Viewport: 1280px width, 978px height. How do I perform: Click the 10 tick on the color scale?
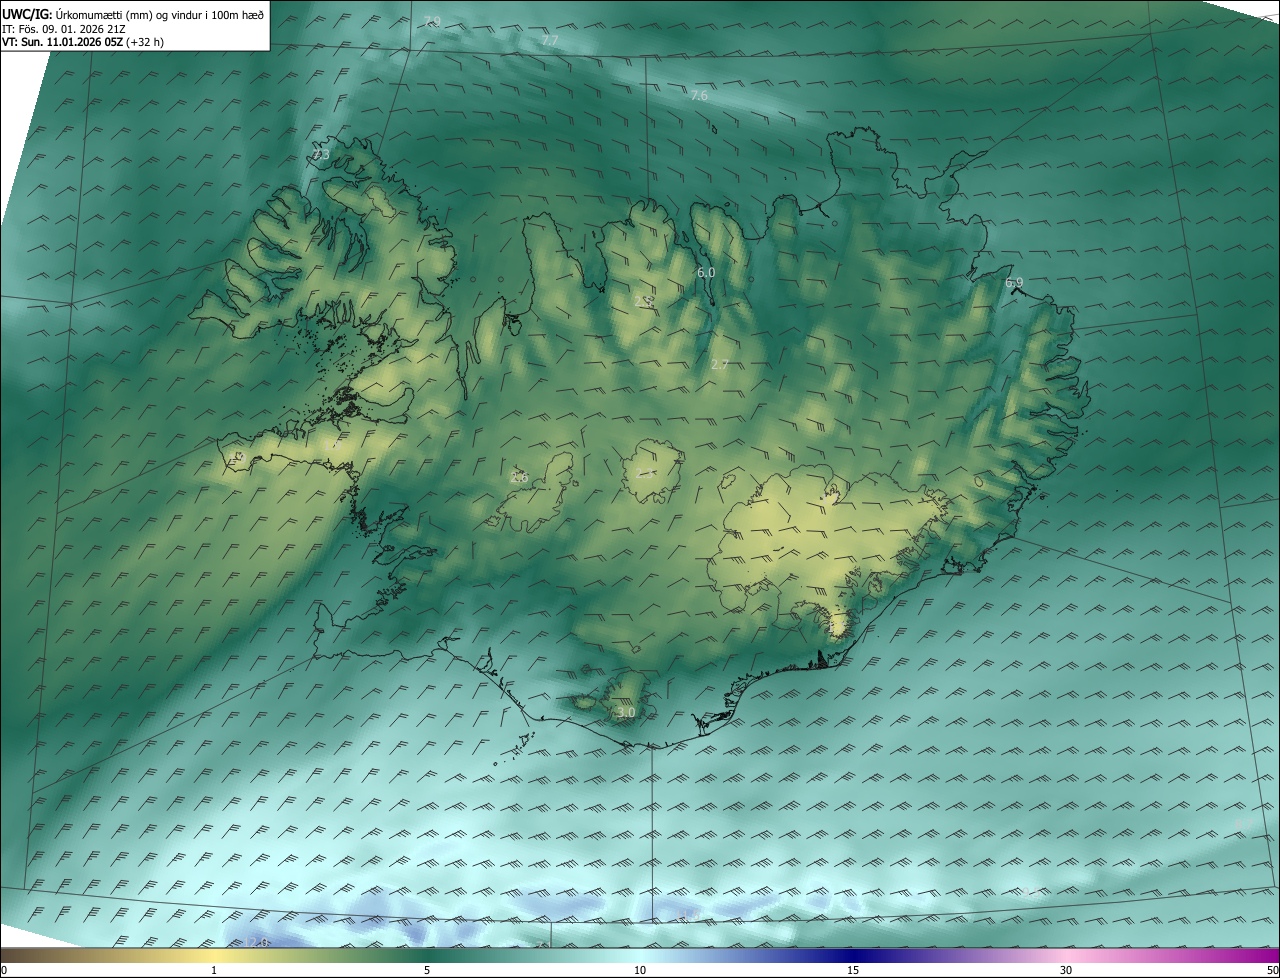tap(640, 970)
